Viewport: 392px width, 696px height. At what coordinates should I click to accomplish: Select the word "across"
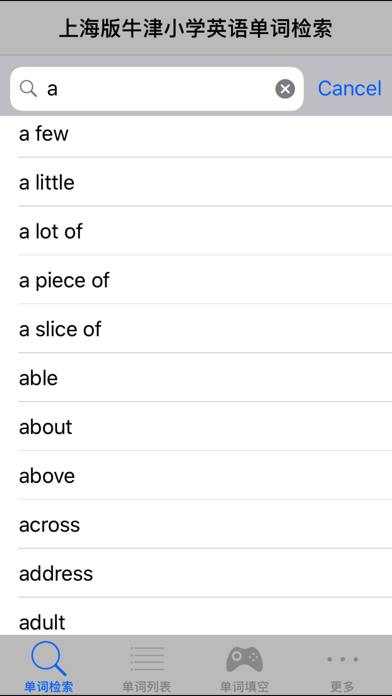point(196,524)
